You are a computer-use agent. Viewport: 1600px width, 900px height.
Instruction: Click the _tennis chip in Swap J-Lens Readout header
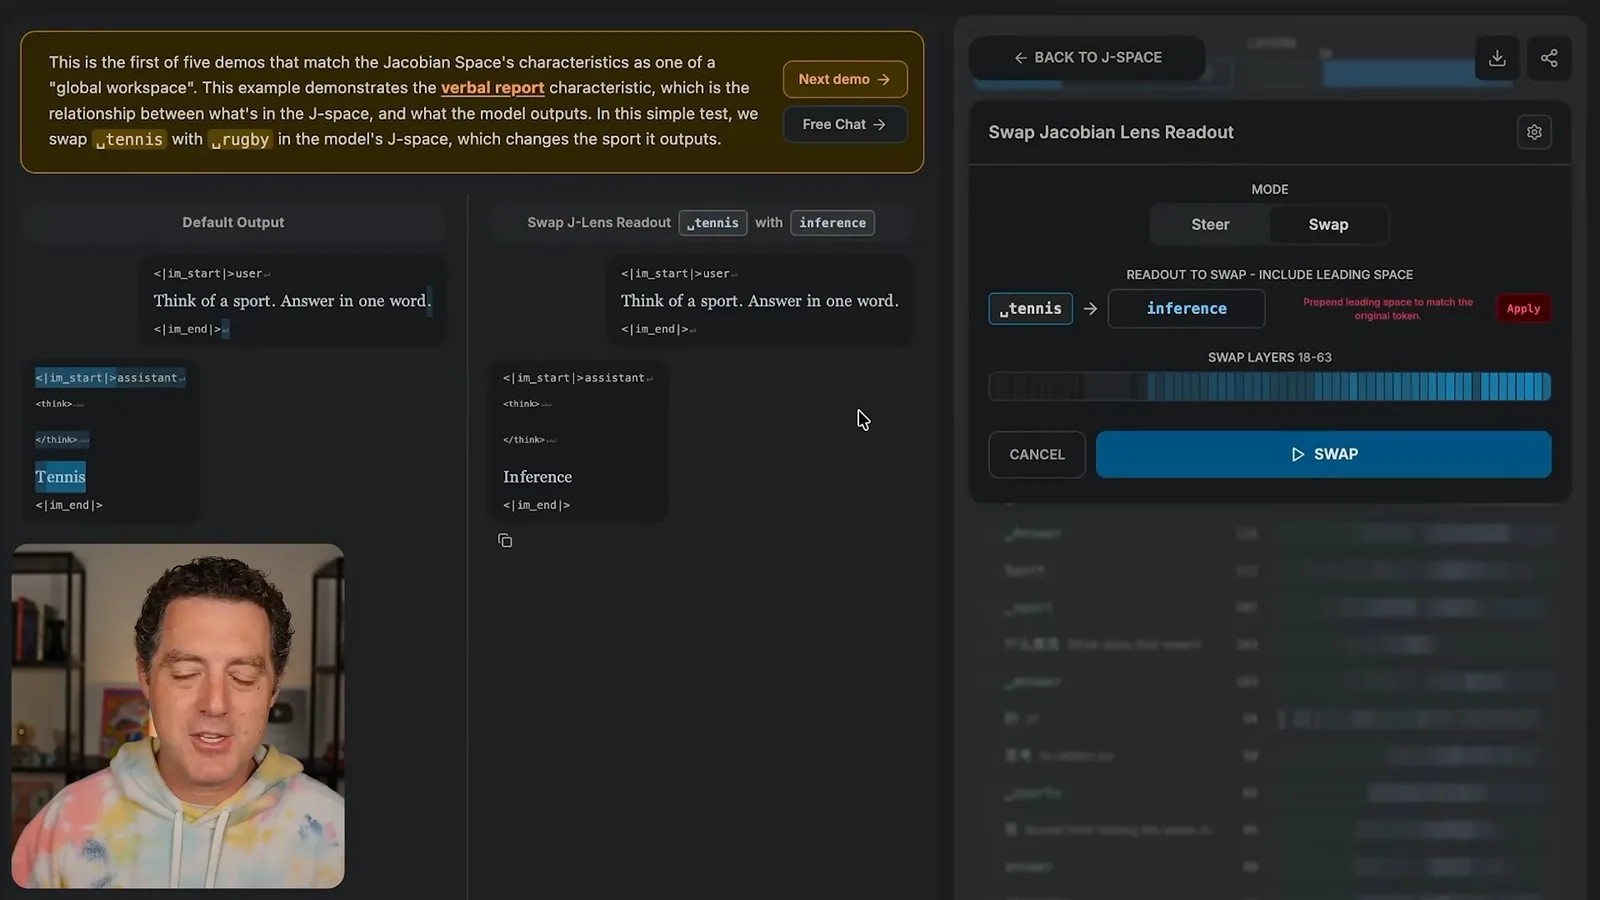point(713,223)
